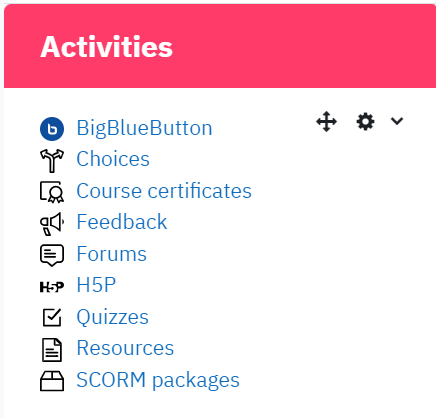436x418 pixels.
Task: Go to the Course certificates link
Action: 164,191
